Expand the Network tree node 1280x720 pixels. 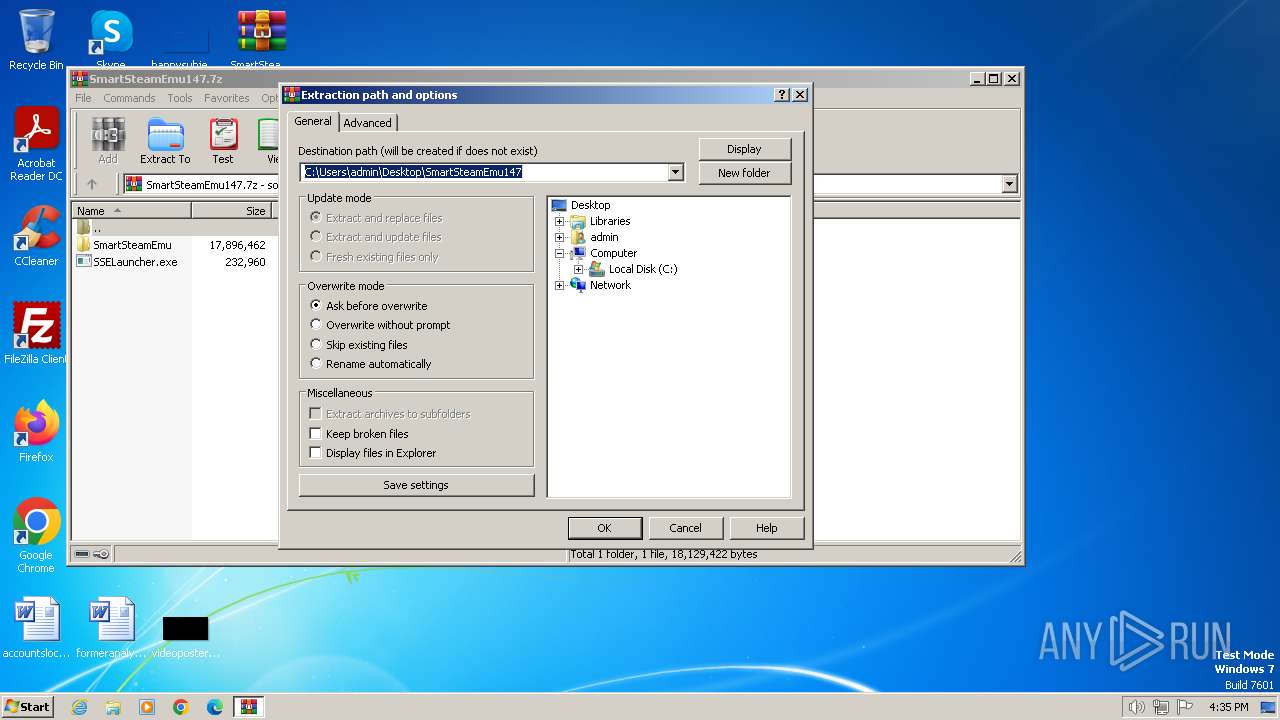tap(559, 285)
